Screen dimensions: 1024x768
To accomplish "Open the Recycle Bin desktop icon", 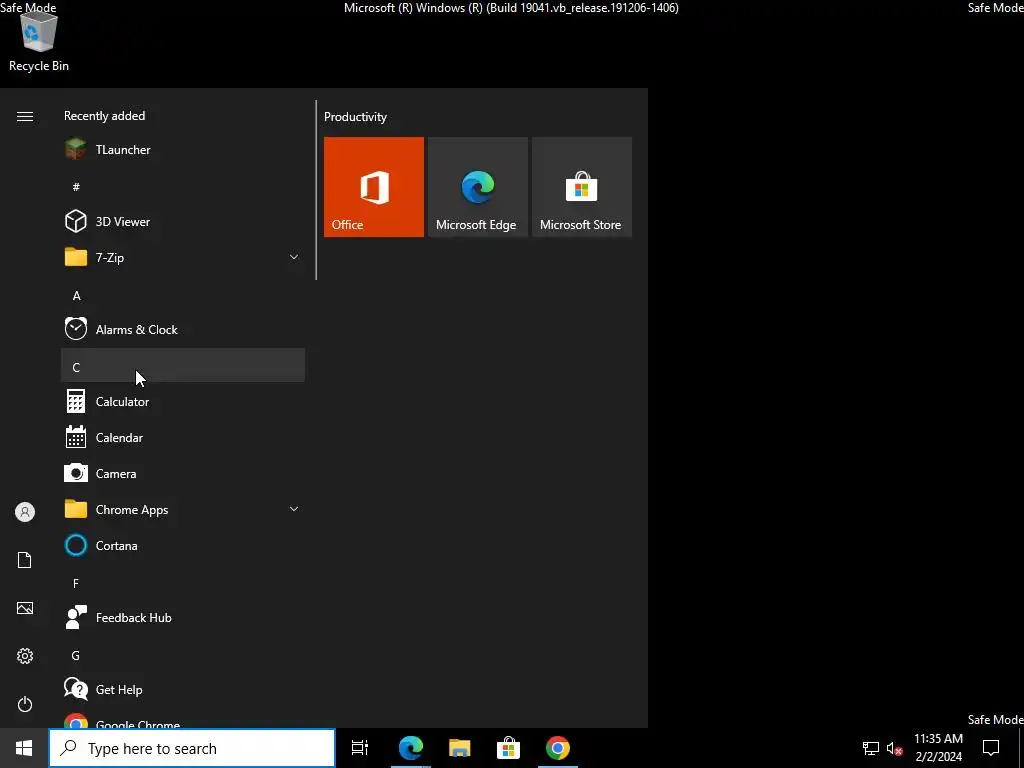I will (39, 40).
